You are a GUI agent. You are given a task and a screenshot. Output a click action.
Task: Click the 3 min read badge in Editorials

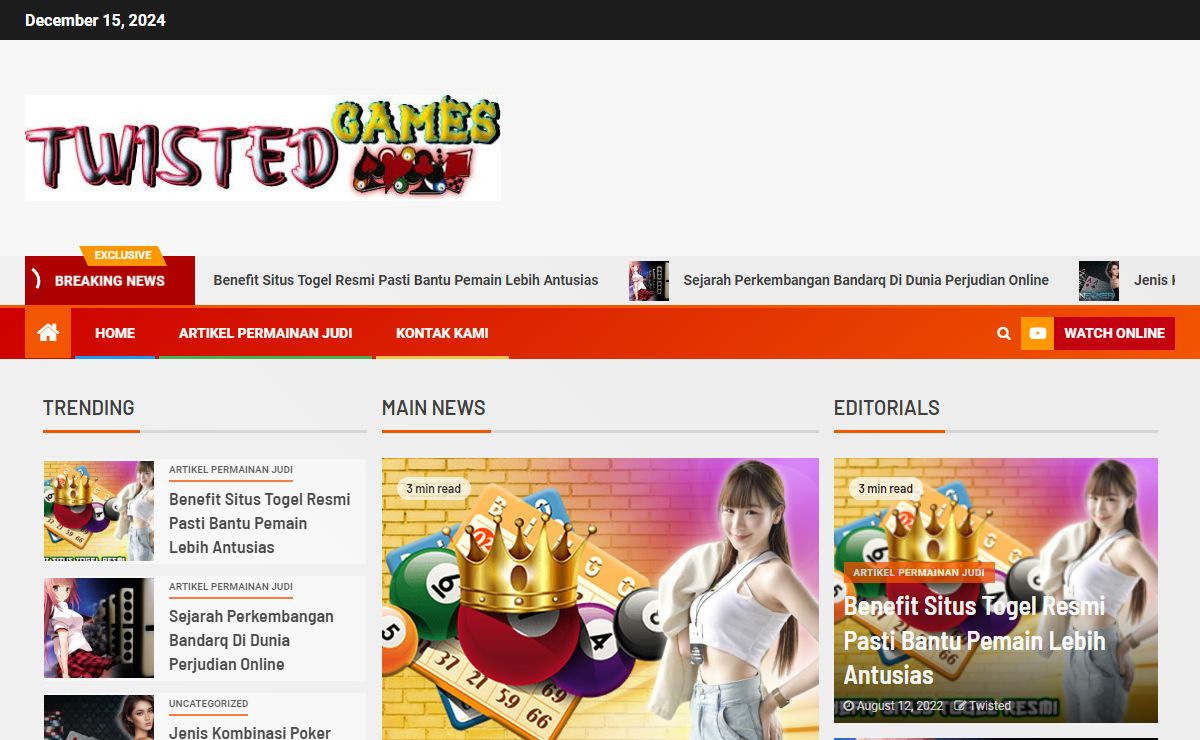tap(885, 489)
